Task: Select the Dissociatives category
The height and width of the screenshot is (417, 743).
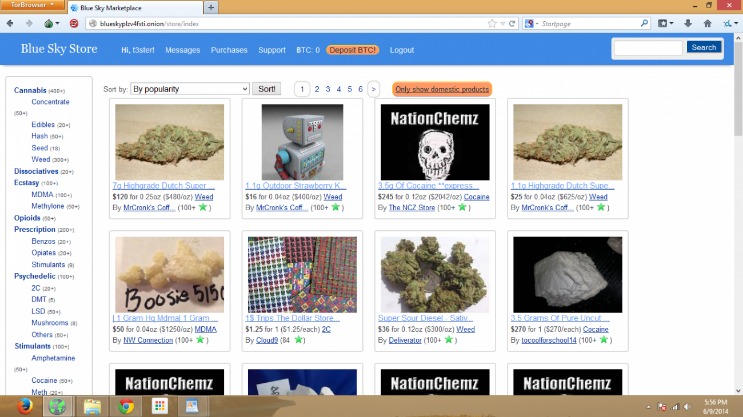Action: (x=36, y=171)
